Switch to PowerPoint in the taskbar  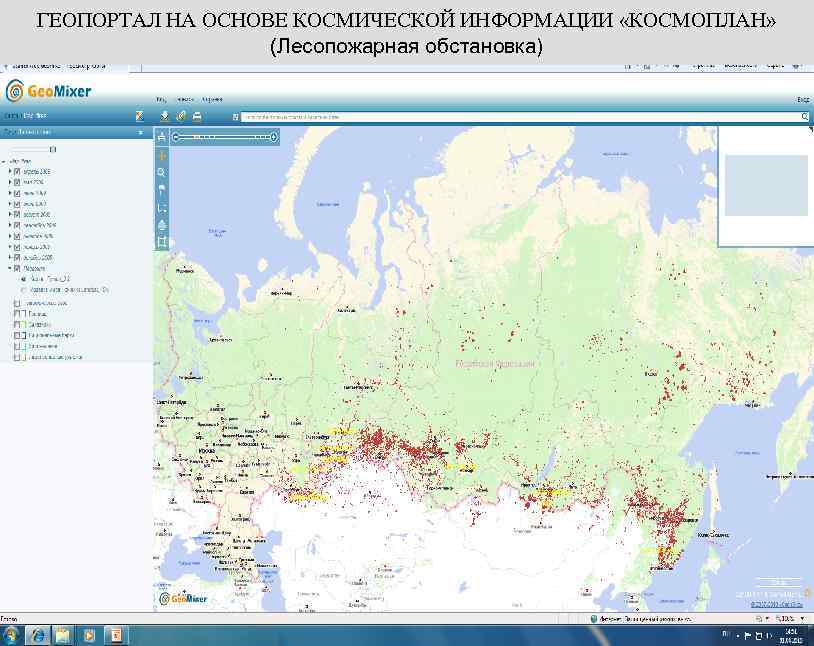click(x=115, y=636)
